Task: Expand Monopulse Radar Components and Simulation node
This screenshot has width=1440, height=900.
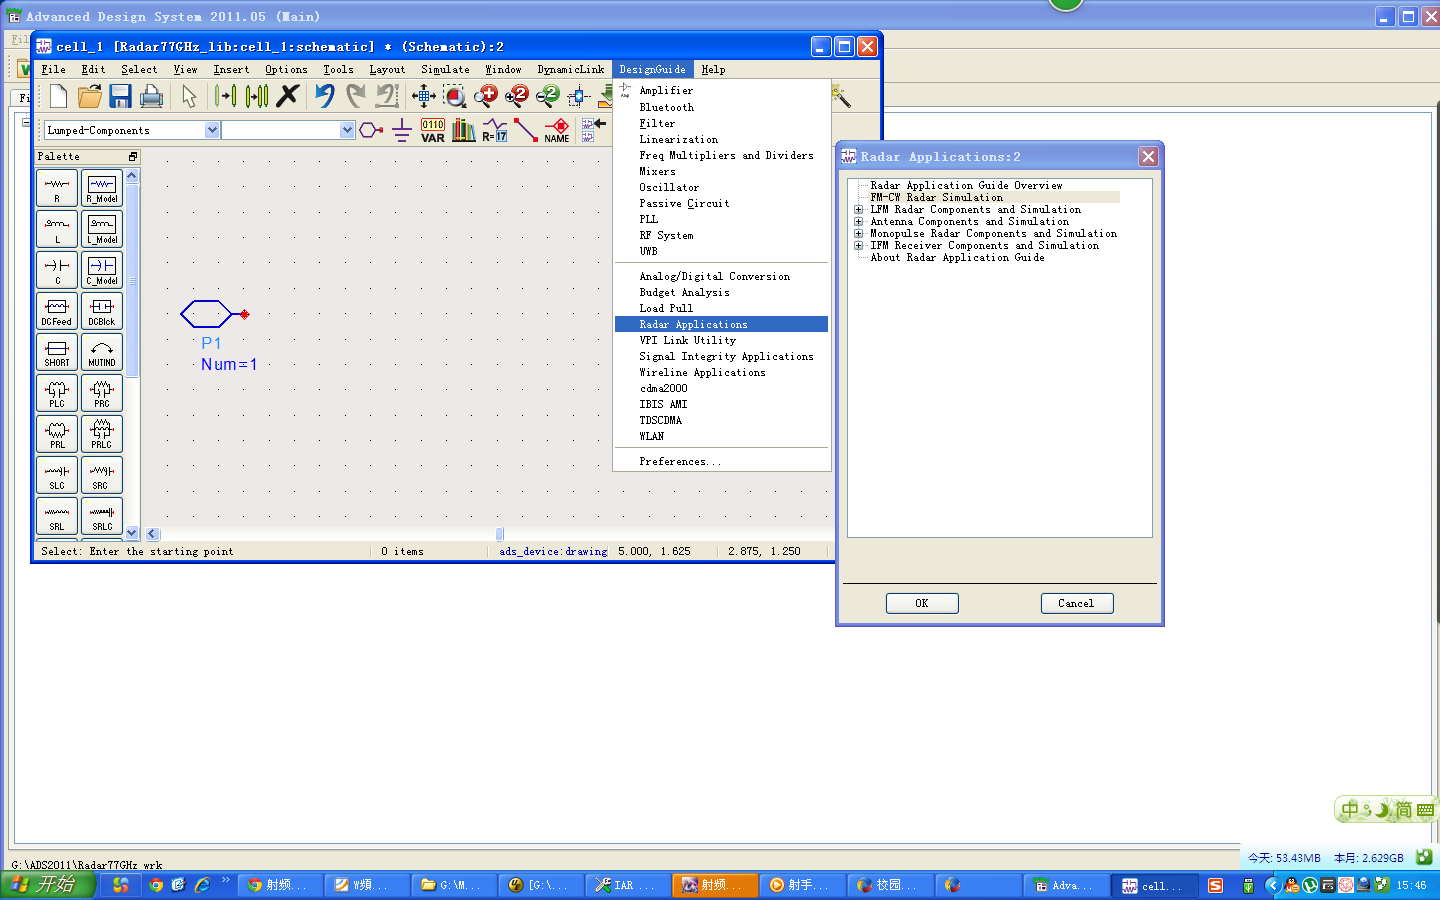Action: click(858, 233)
